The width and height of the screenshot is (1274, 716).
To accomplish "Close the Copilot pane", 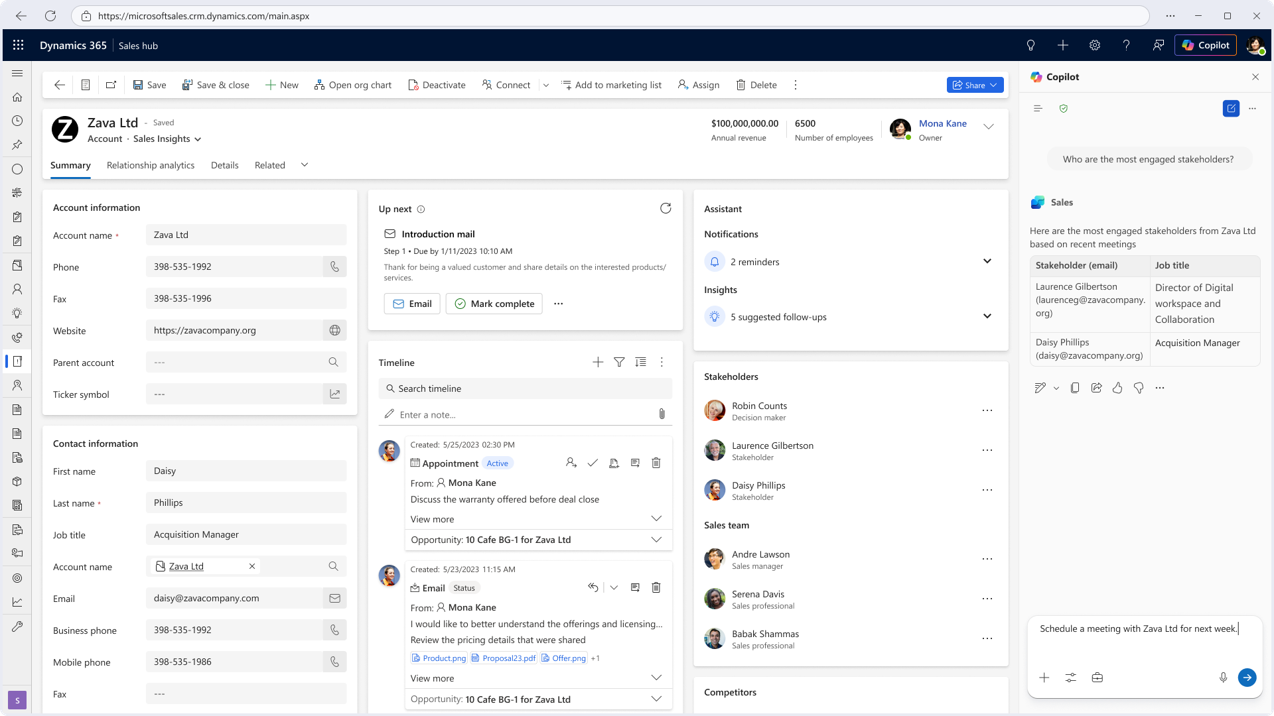I will point(1256,77).
